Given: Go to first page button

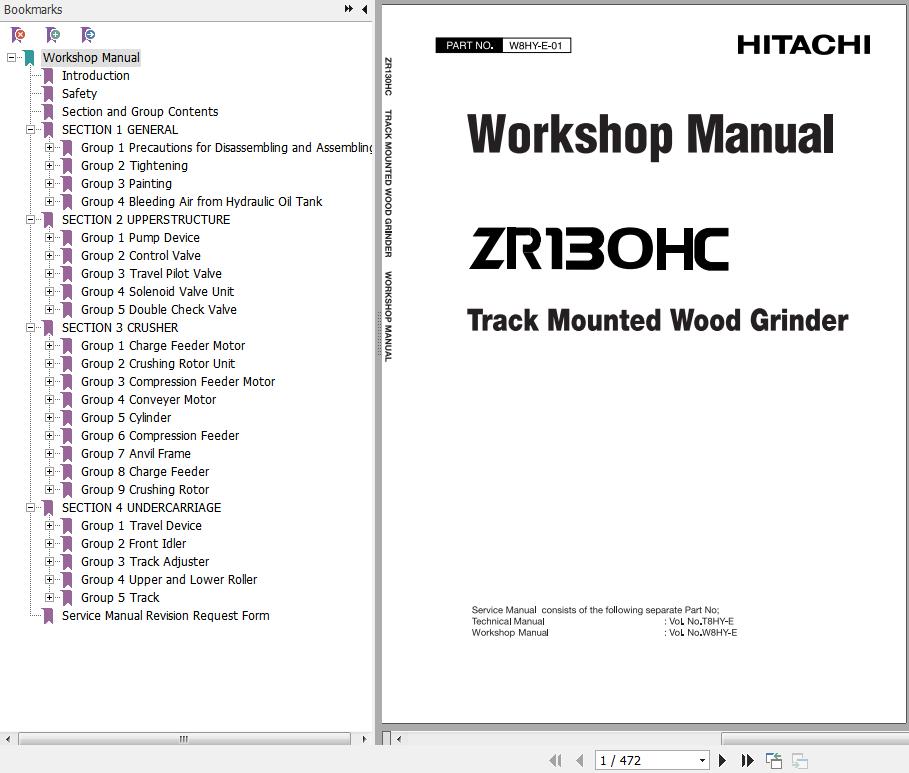Looking at the screenshot, I should click(555, 760).
